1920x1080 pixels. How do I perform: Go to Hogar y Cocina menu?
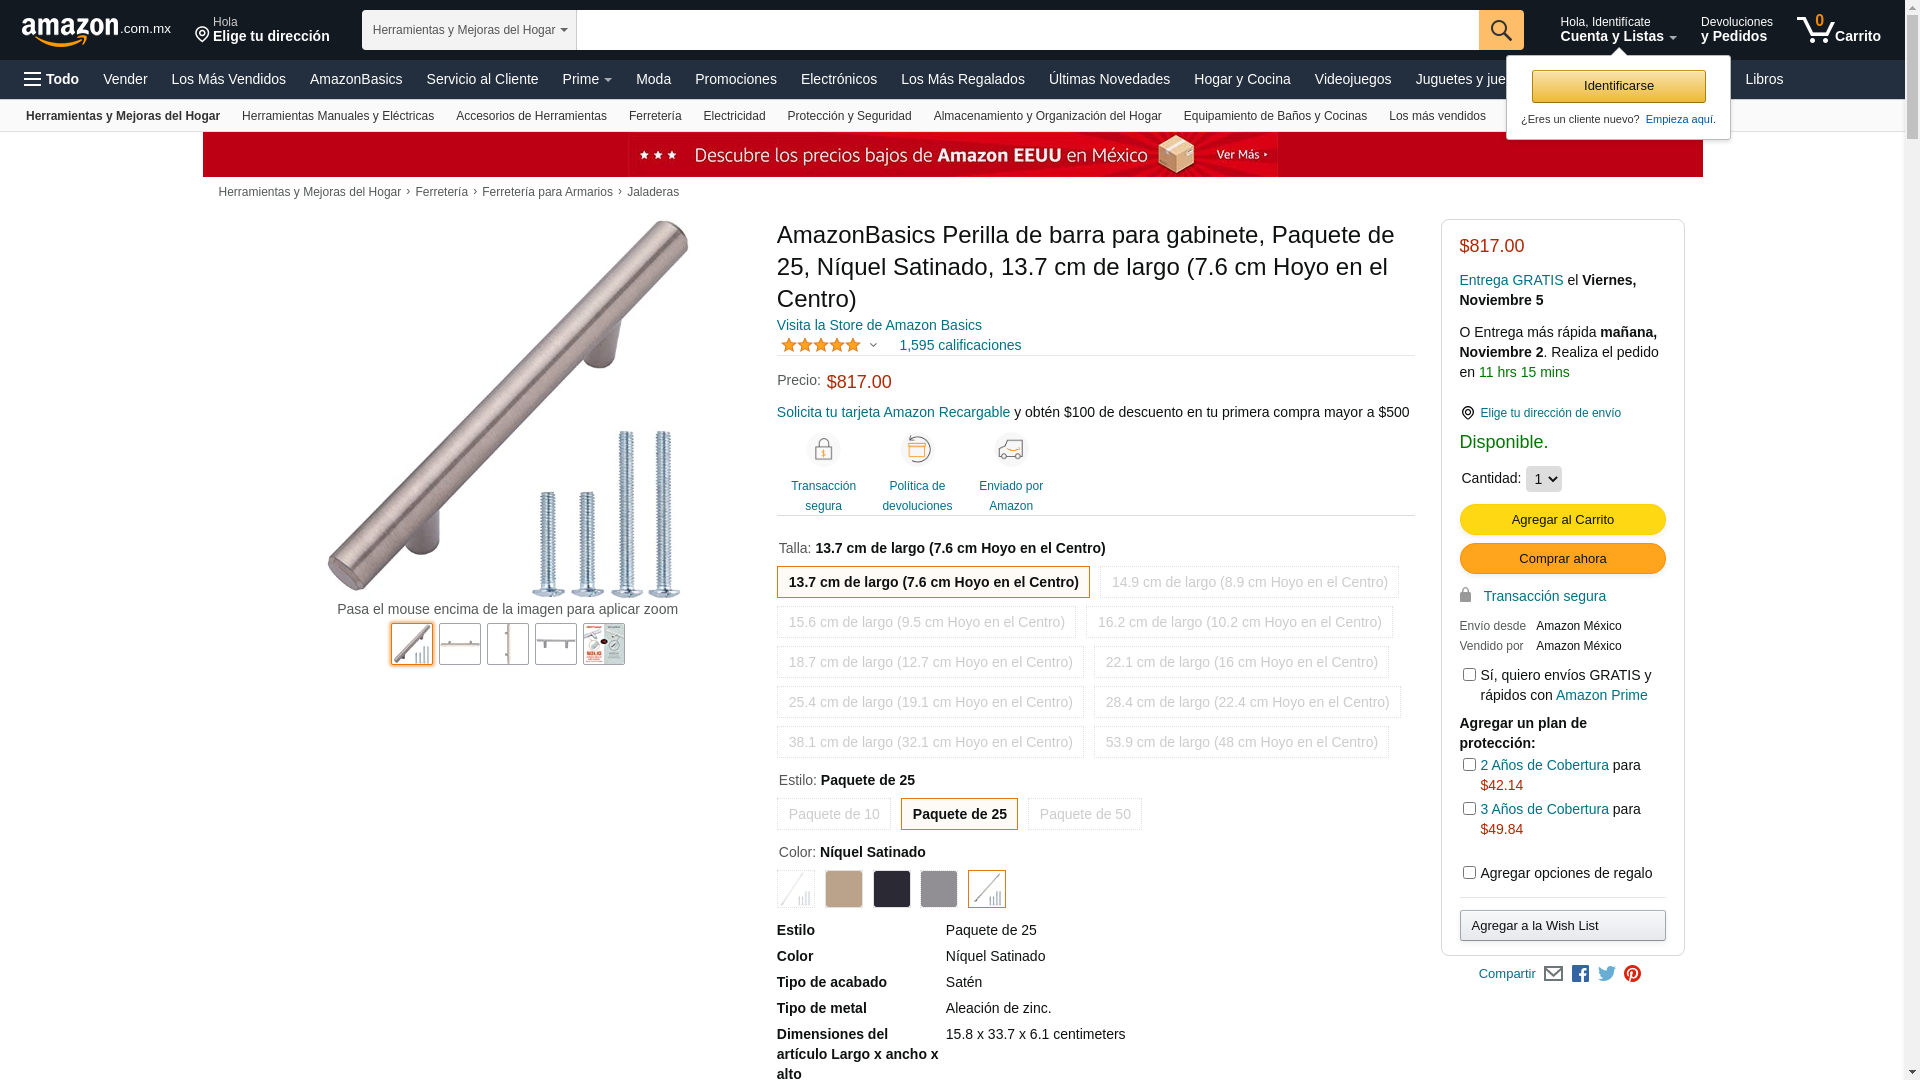1242,79
